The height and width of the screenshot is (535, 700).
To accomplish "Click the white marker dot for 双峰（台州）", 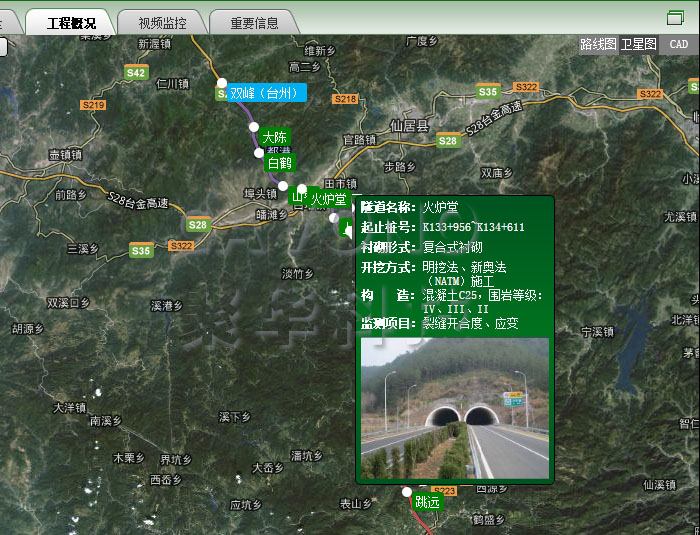I will [221, 83].
